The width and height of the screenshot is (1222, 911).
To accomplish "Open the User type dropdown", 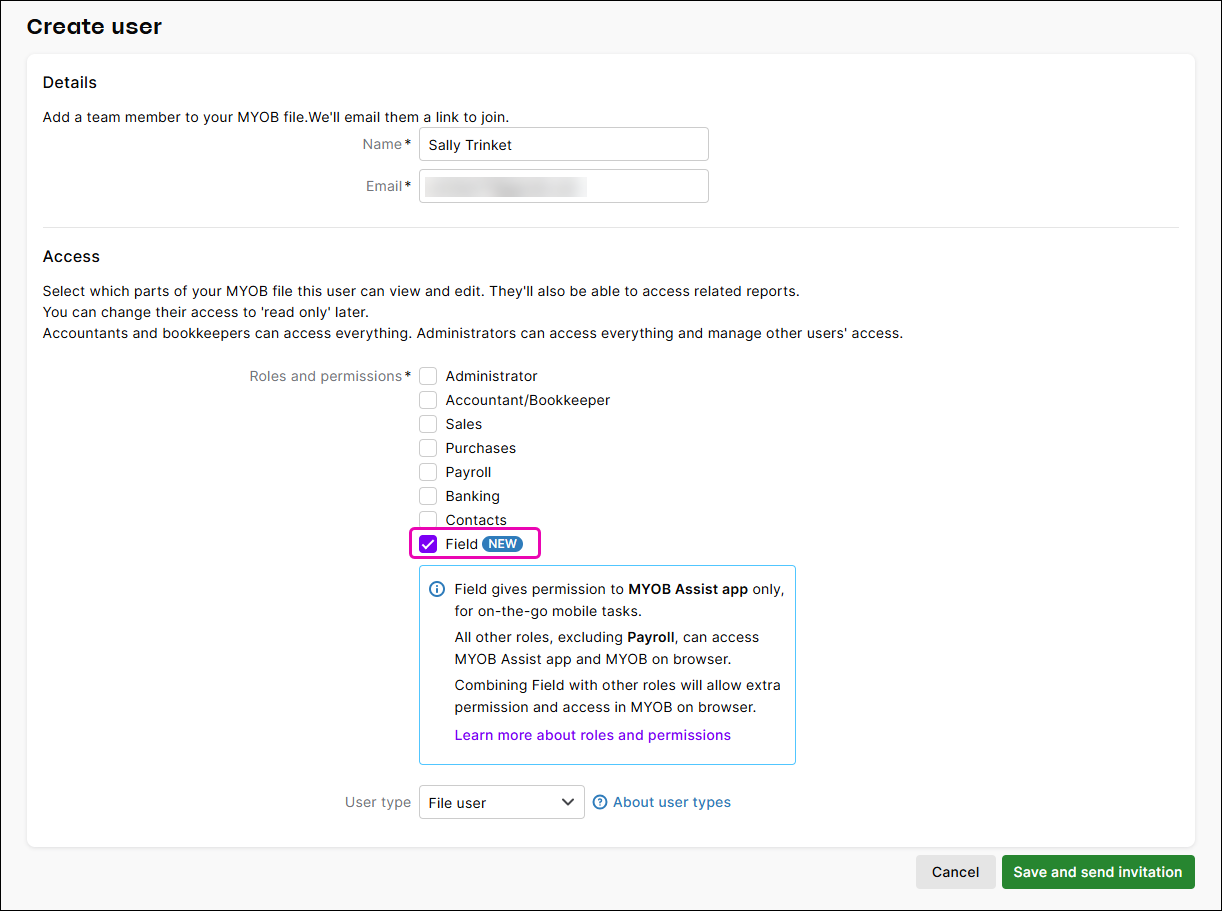I will tap(502, 802).
